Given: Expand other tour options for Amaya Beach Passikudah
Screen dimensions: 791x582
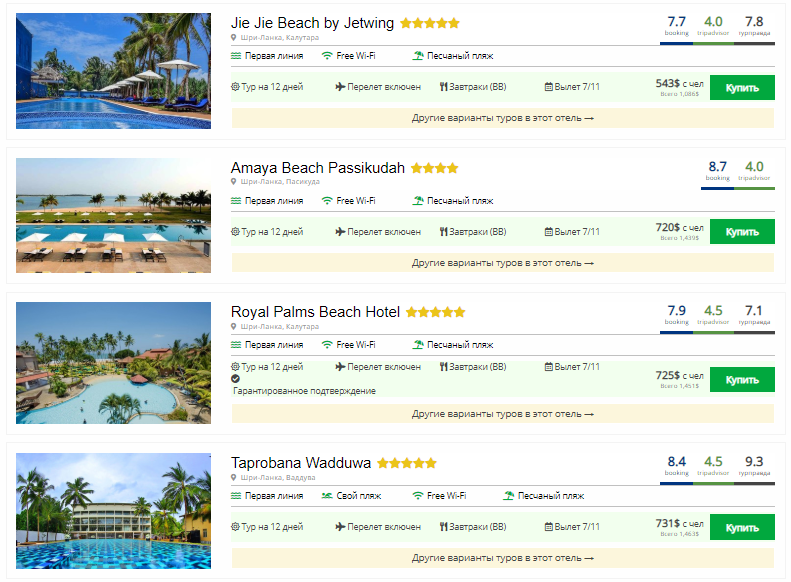Looking at the screenshot, I should point(502,263).
